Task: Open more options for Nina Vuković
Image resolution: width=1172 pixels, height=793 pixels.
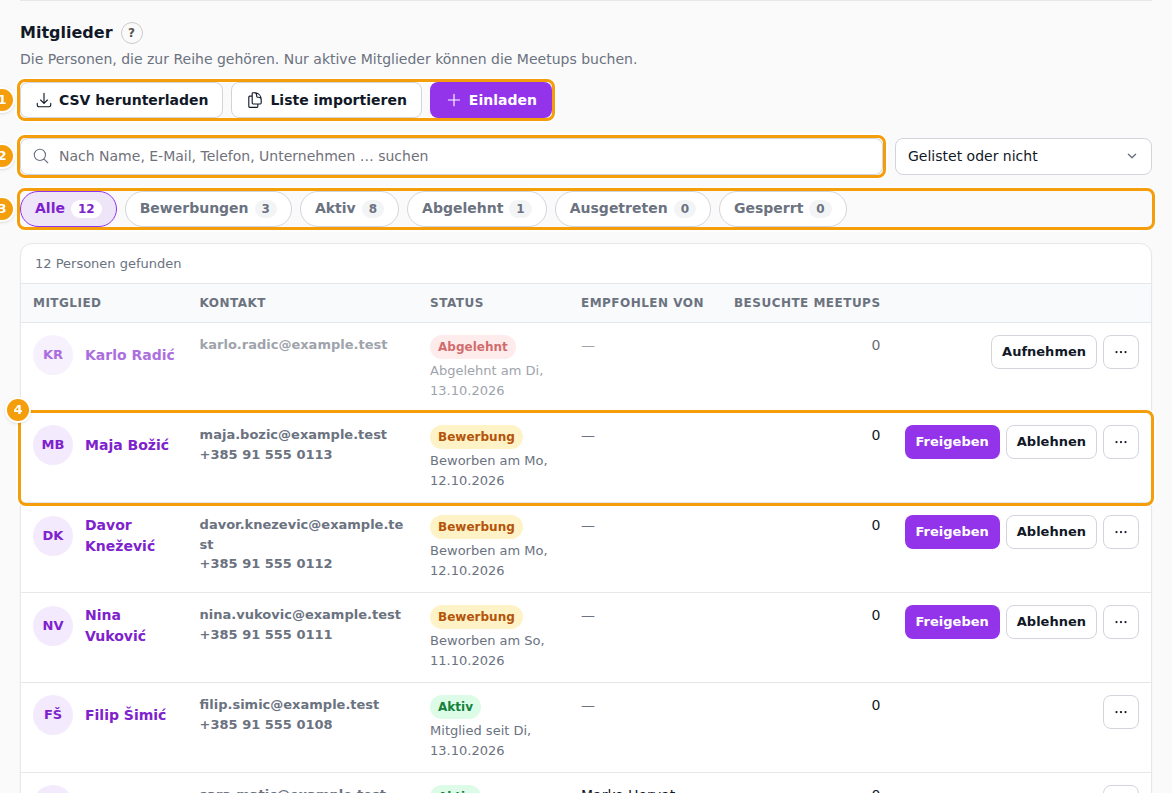Action: coord(1120,622)
